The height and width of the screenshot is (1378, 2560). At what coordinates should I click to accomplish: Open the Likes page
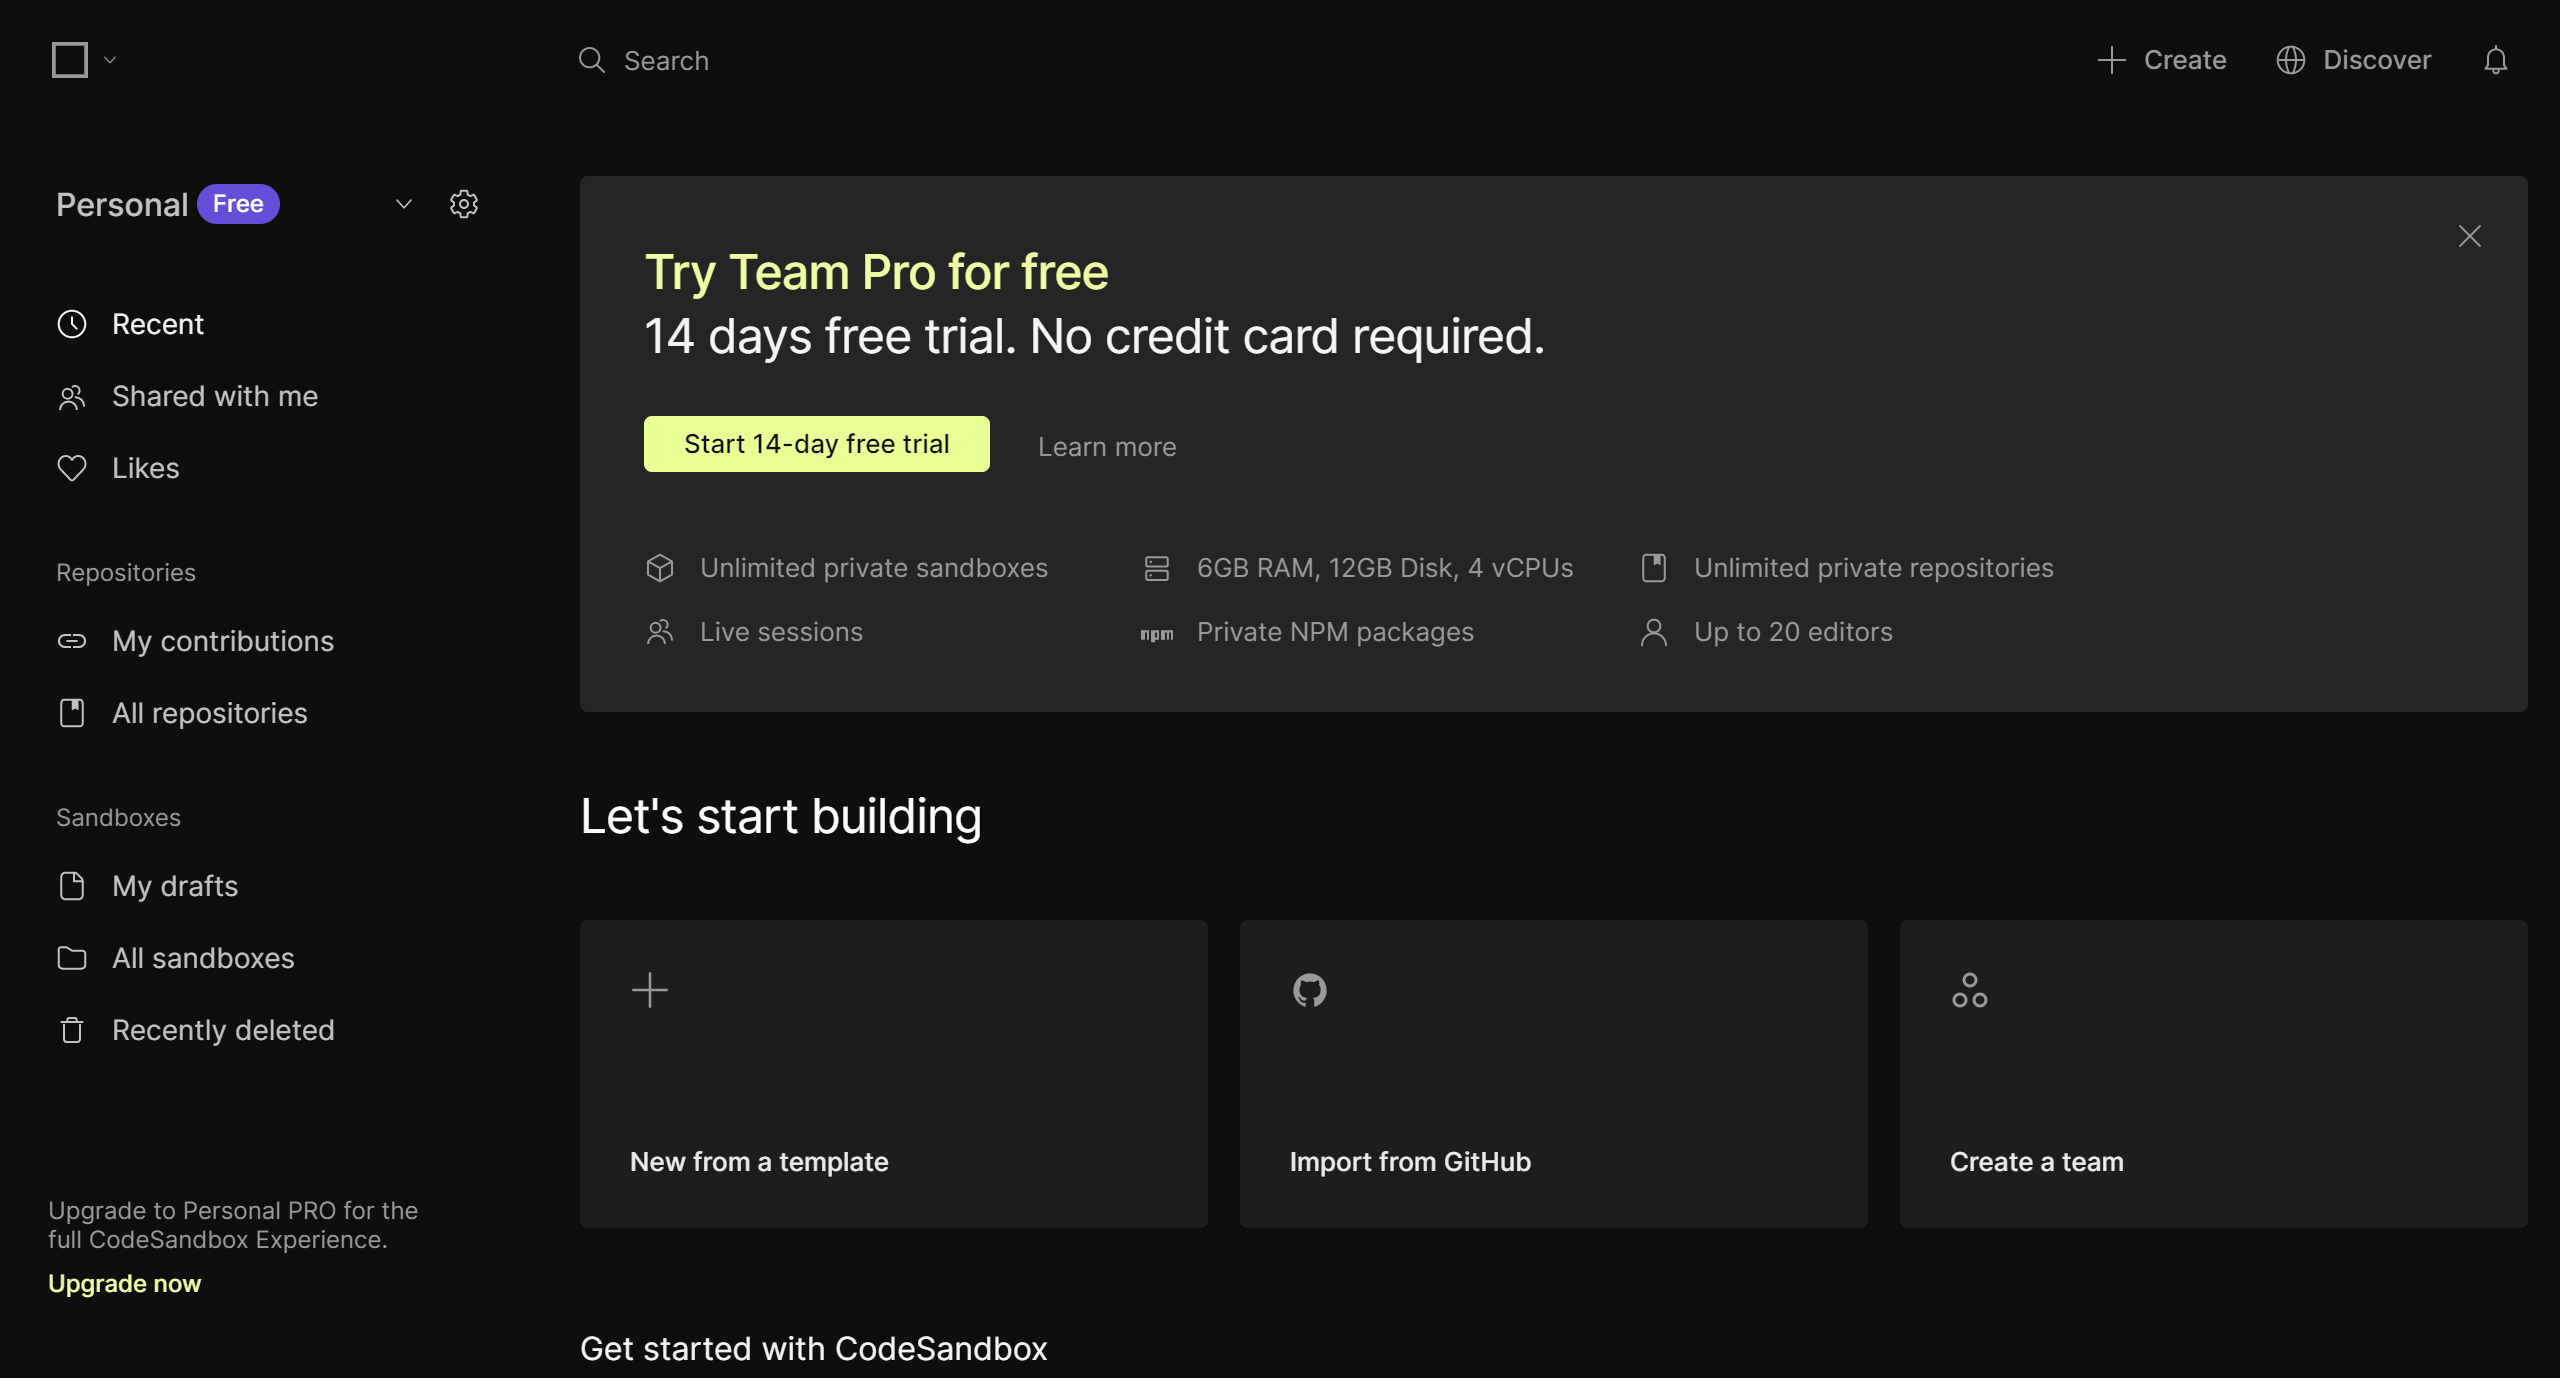tap(145, 468)
